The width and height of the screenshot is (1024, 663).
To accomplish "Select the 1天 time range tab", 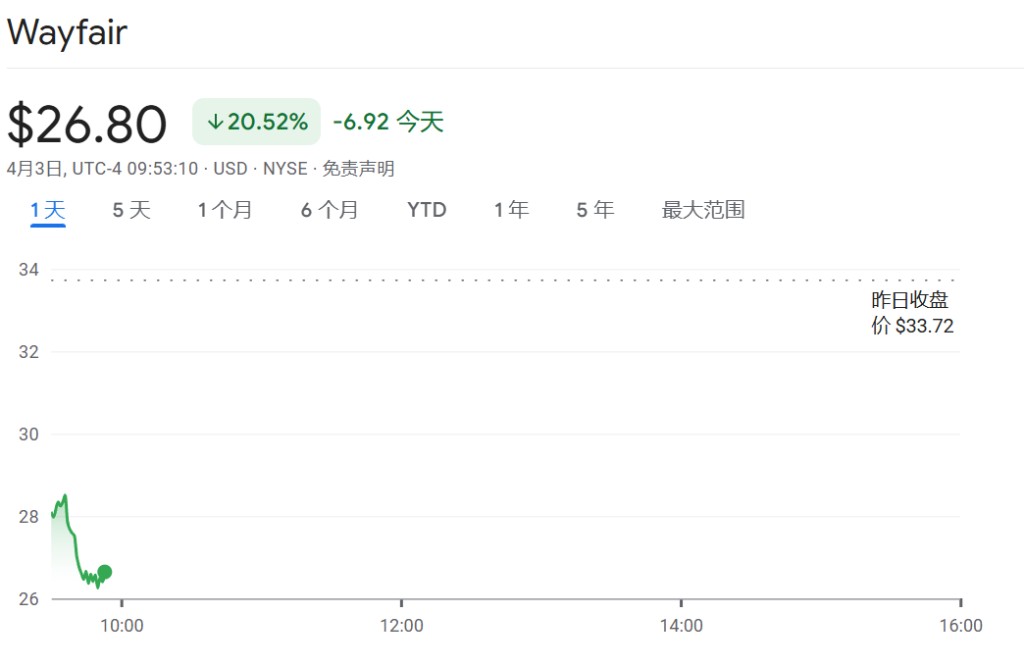I will click(x=47, y=210).
